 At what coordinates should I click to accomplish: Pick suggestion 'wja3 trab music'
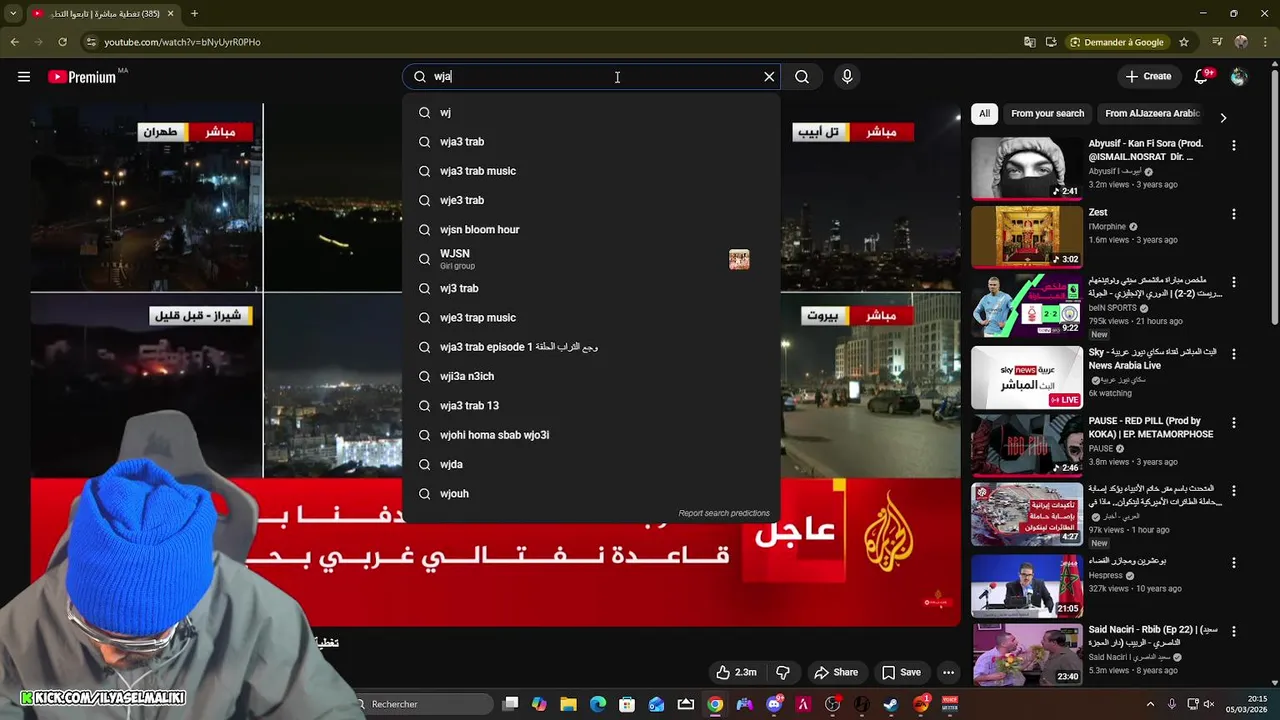591,171
